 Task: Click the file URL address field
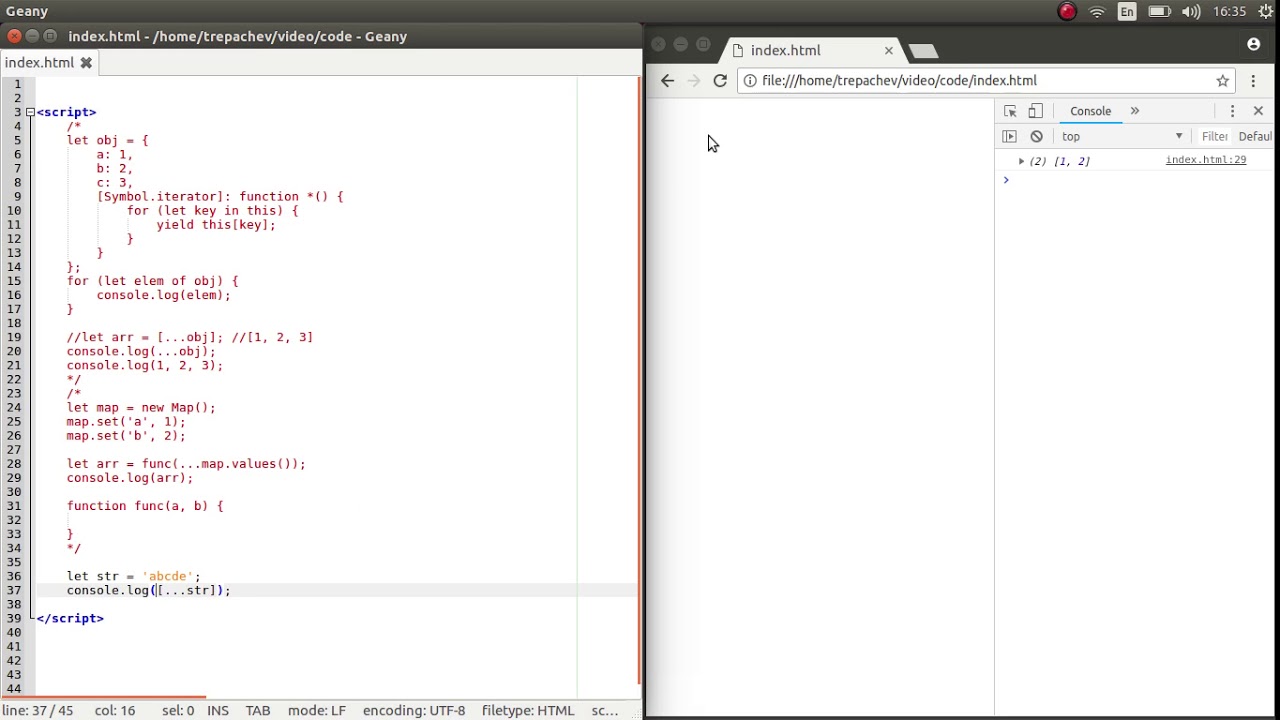coord(985,81)
